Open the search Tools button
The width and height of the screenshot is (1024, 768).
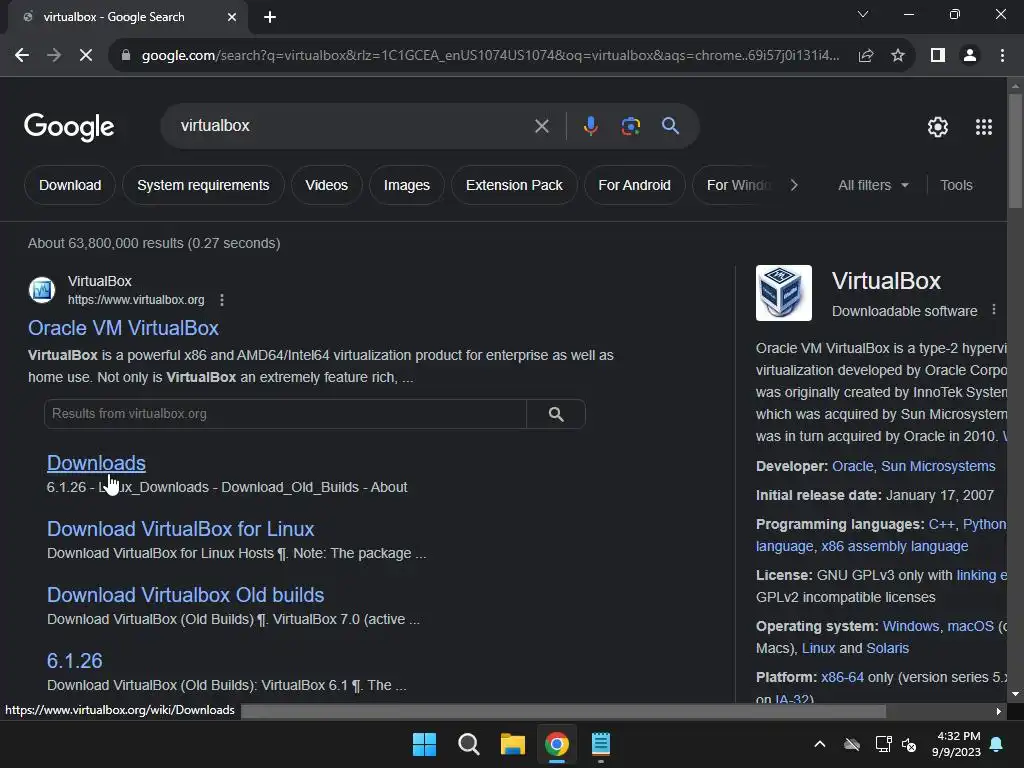(x=956, y=185)
